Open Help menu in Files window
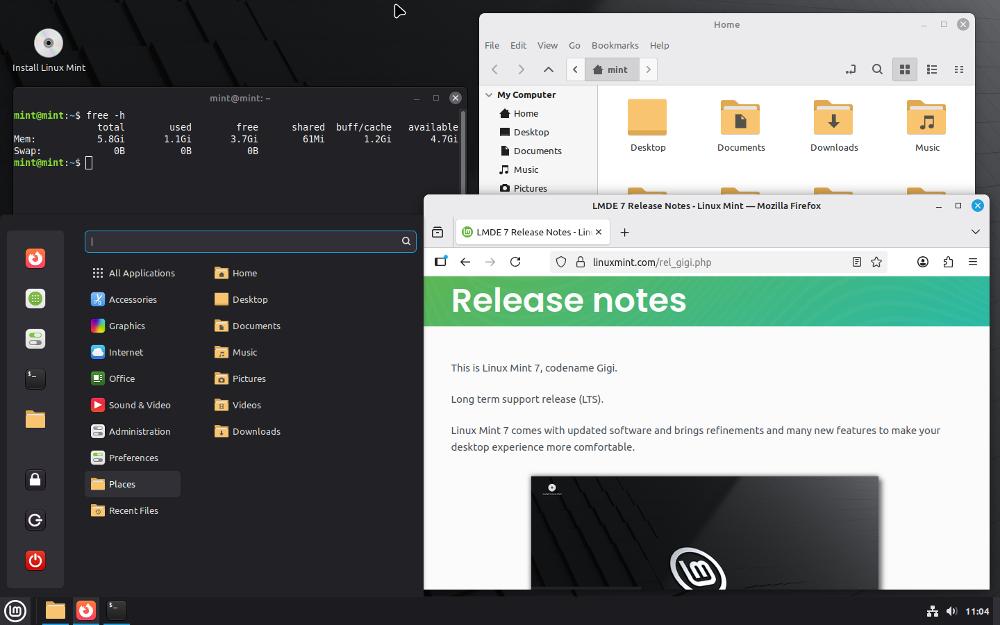The image size is (1000, 625). (x=659, y=46)
